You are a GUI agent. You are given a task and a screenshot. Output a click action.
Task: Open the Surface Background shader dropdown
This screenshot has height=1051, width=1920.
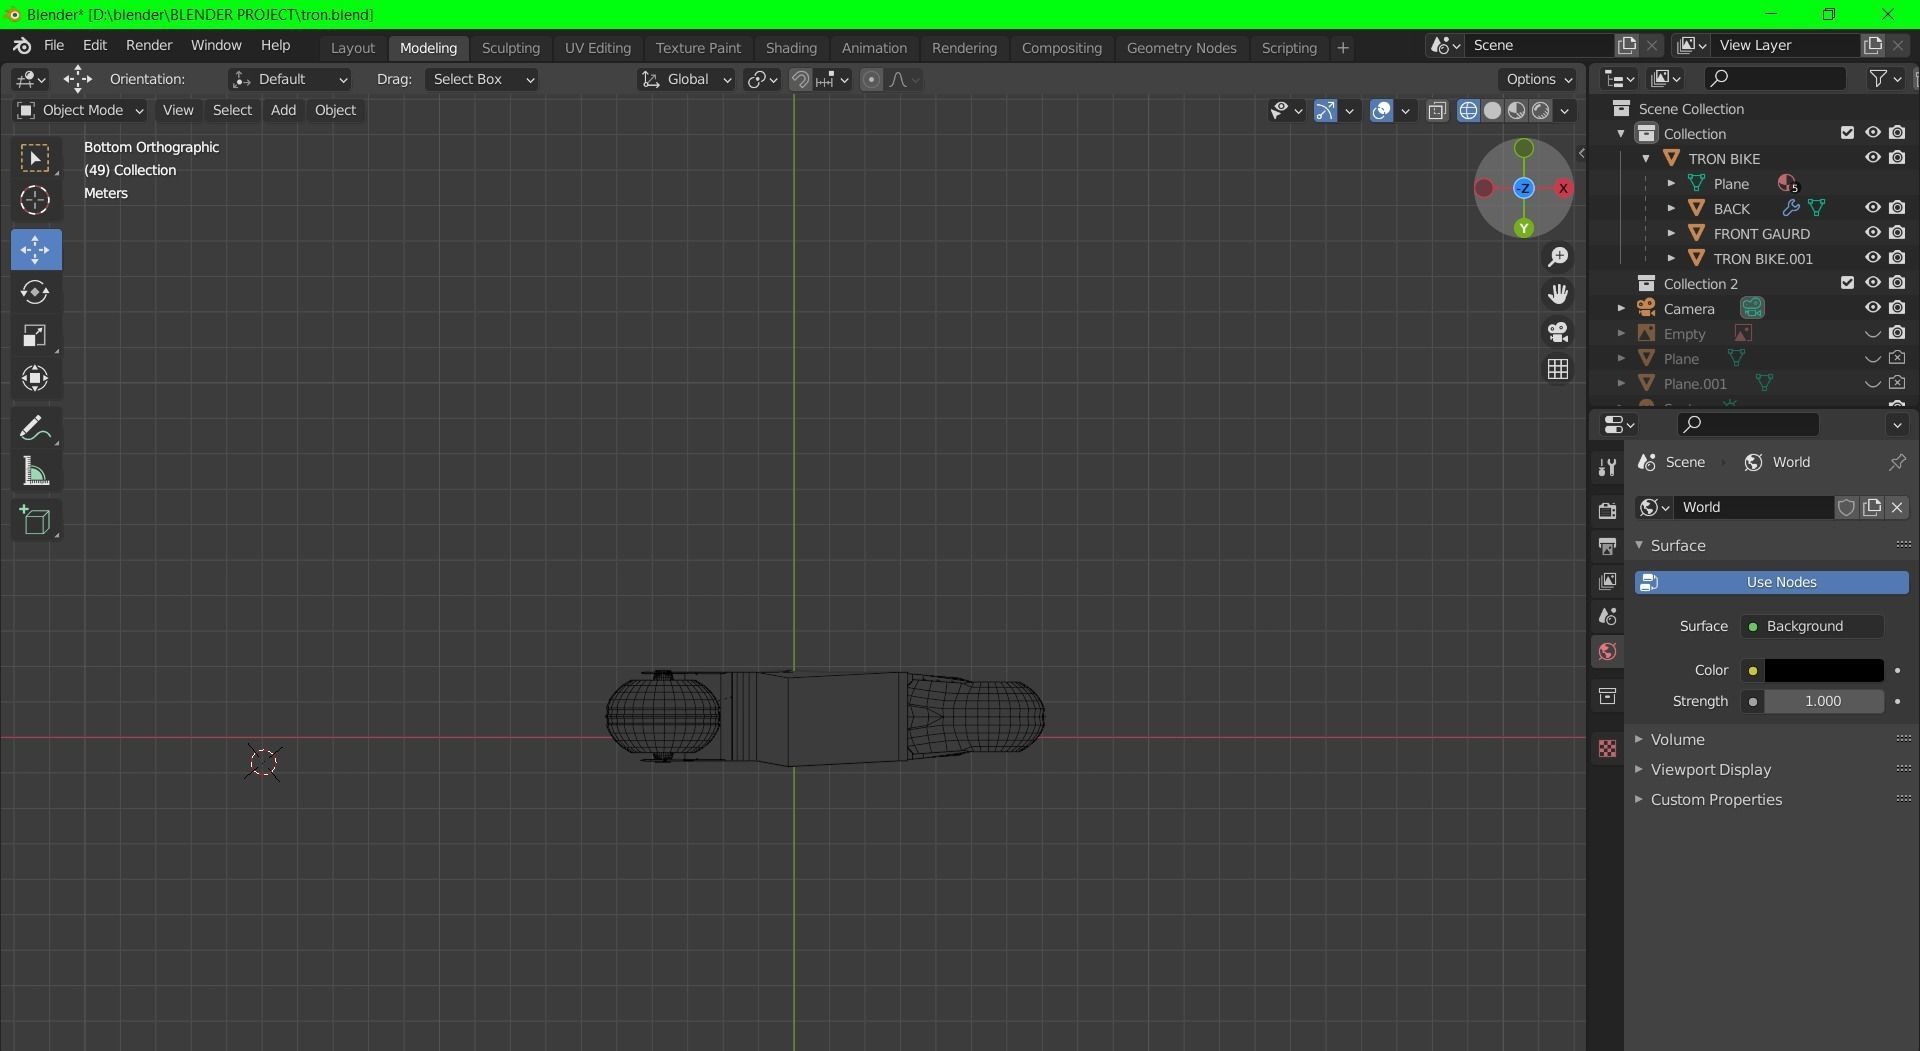[x=1812, y=626]
